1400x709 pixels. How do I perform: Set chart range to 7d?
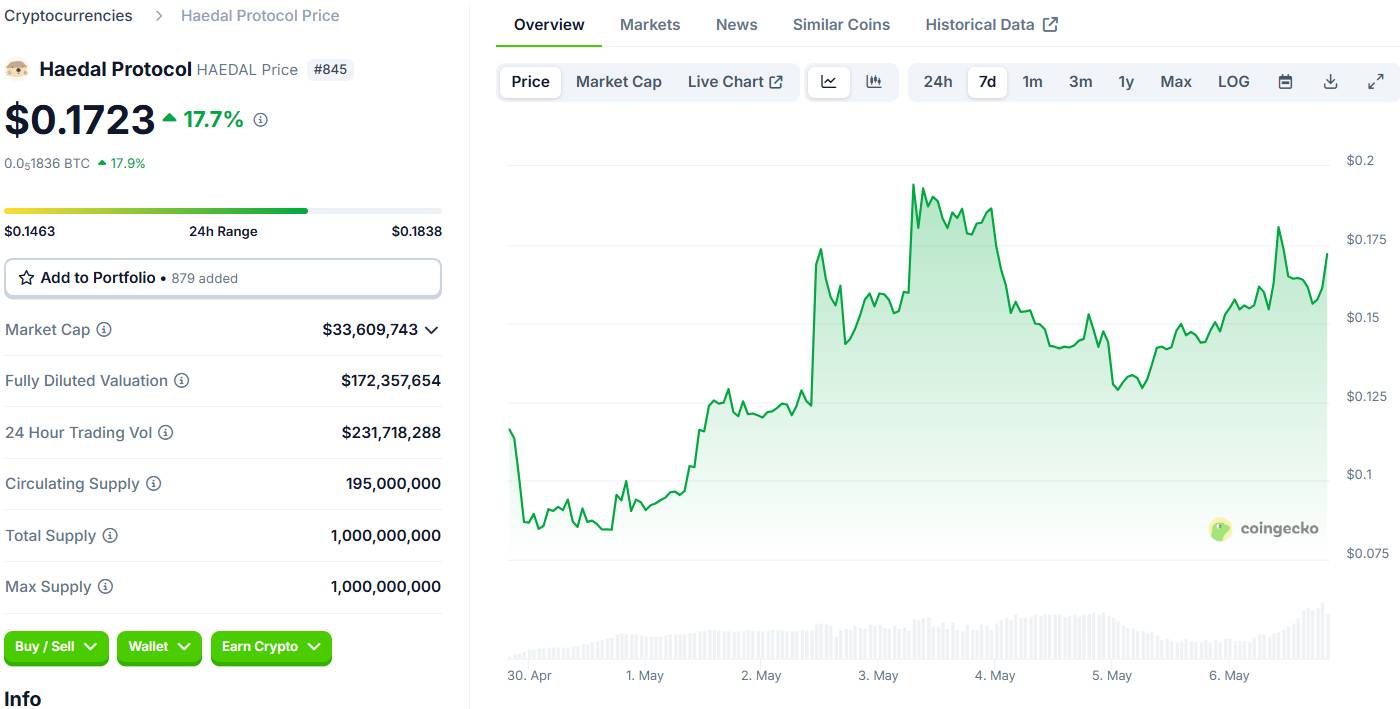coord(987,82)
